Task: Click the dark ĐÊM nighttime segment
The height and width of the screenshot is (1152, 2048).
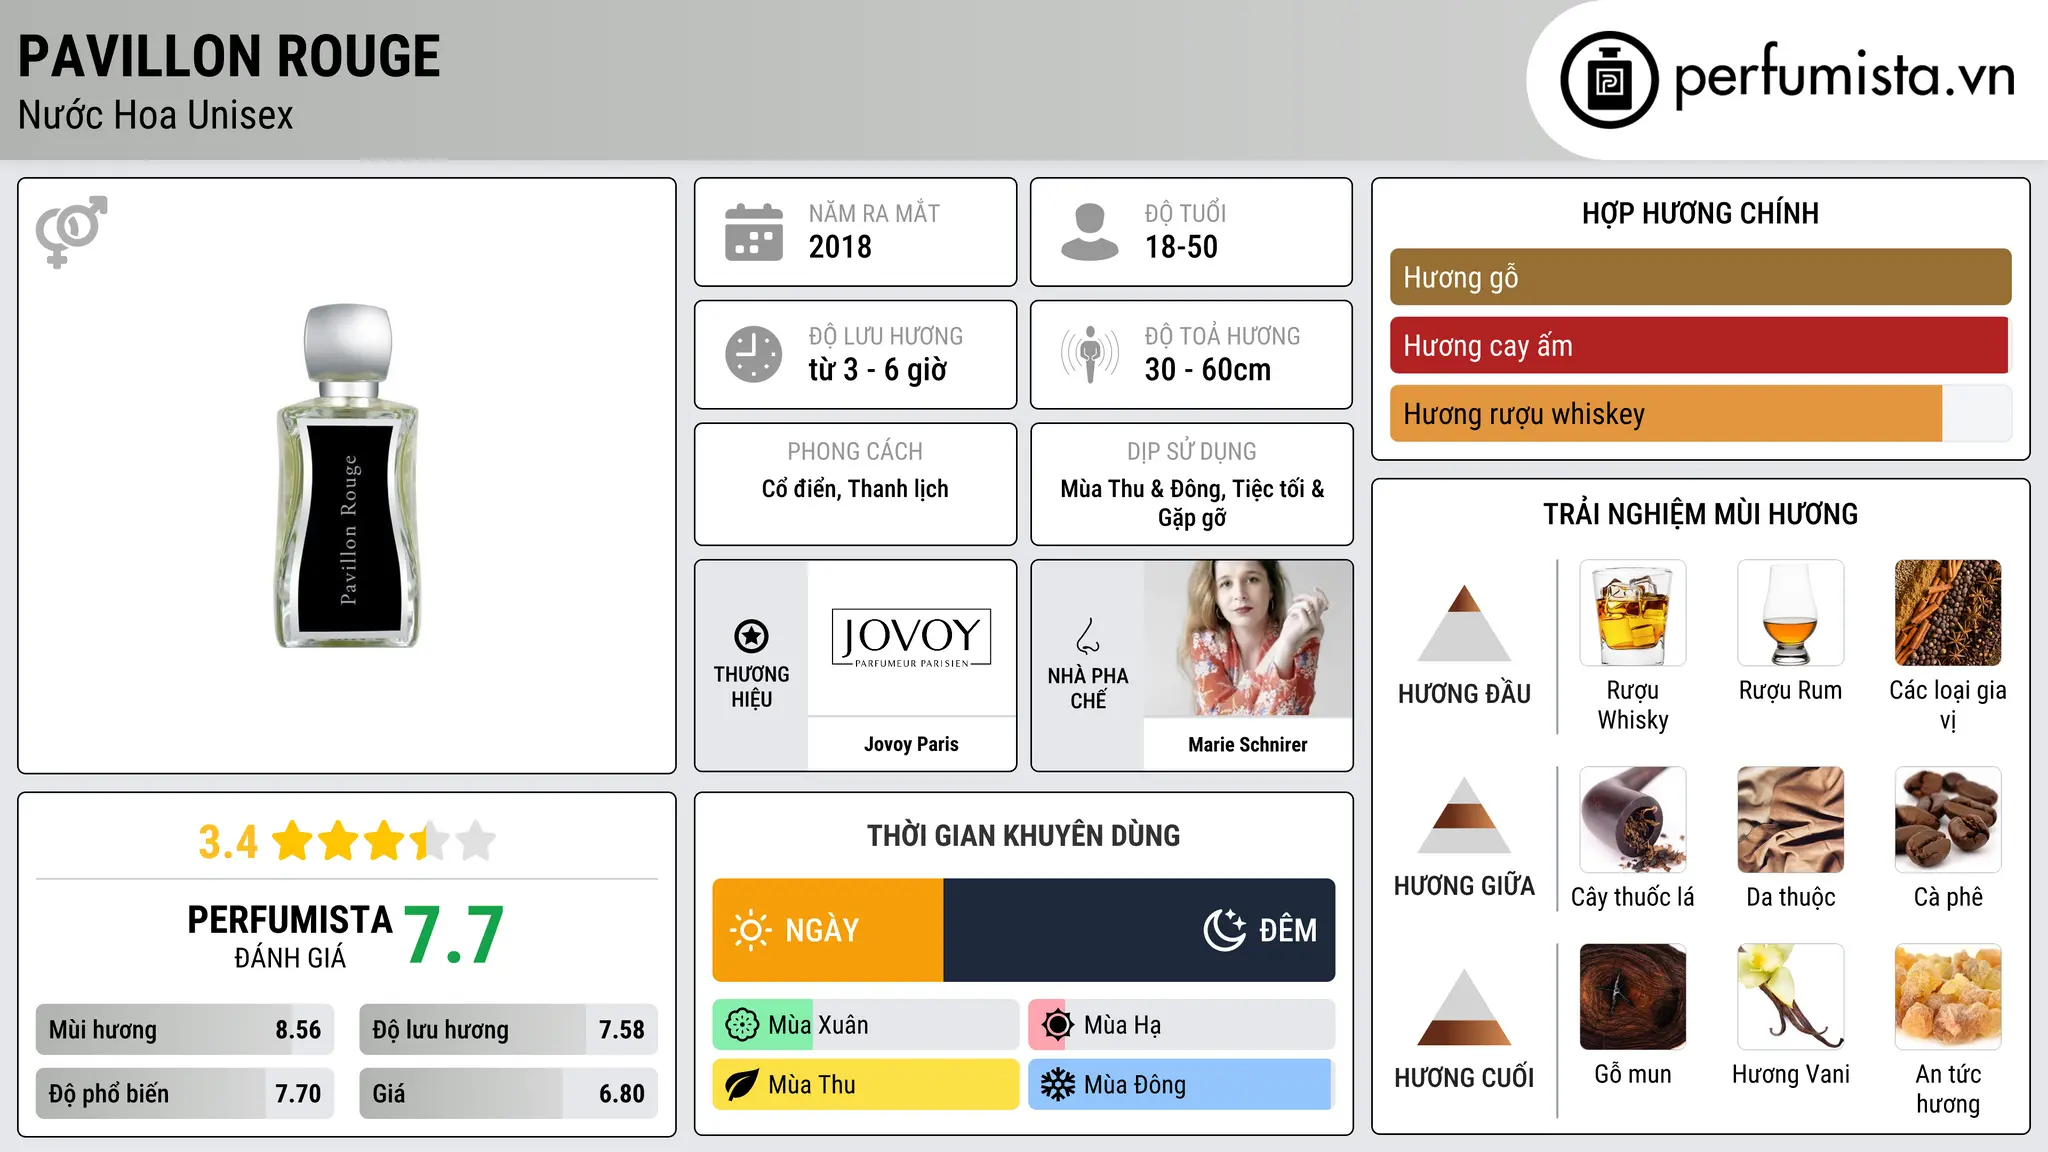Action: click(x=1139, y=930)
